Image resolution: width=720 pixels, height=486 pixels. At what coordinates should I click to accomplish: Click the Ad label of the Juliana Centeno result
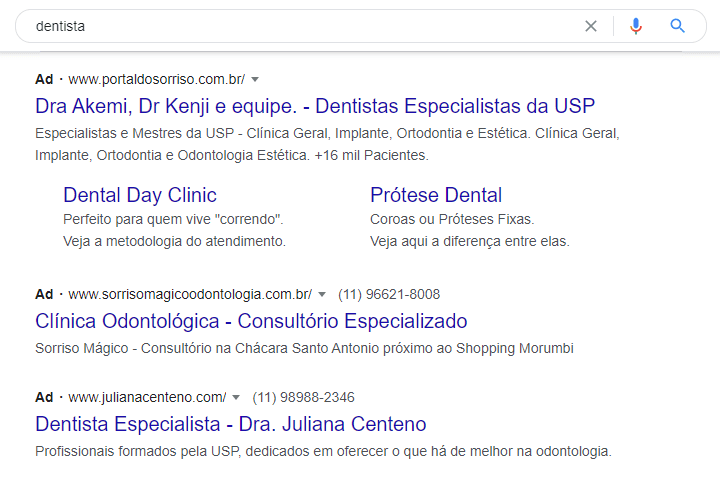(44, 397)
